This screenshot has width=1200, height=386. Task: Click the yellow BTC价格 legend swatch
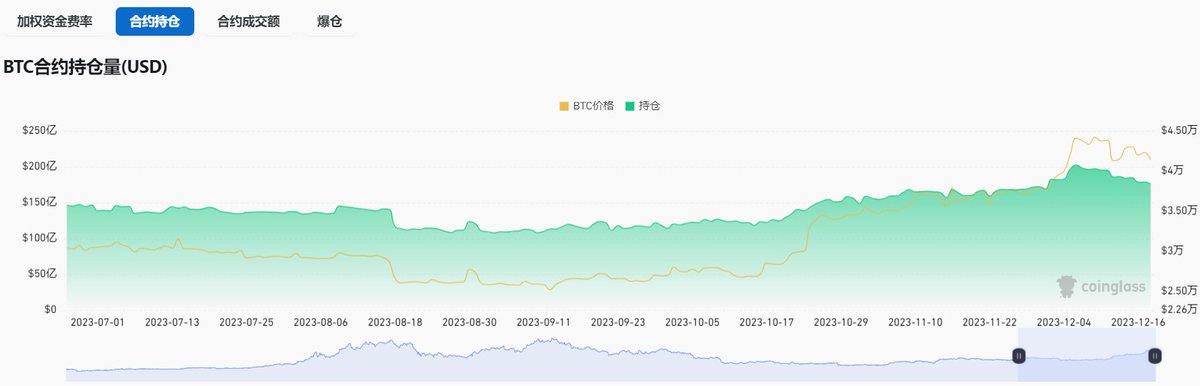click(563, 105)
